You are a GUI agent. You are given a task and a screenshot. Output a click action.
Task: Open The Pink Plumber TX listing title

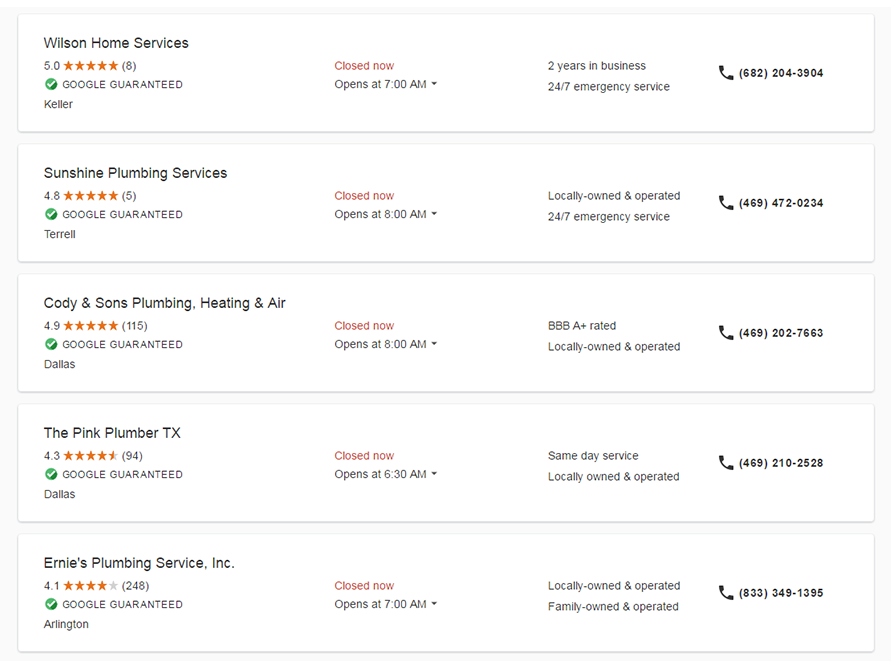pyautogui.click(x=112, y=433)
